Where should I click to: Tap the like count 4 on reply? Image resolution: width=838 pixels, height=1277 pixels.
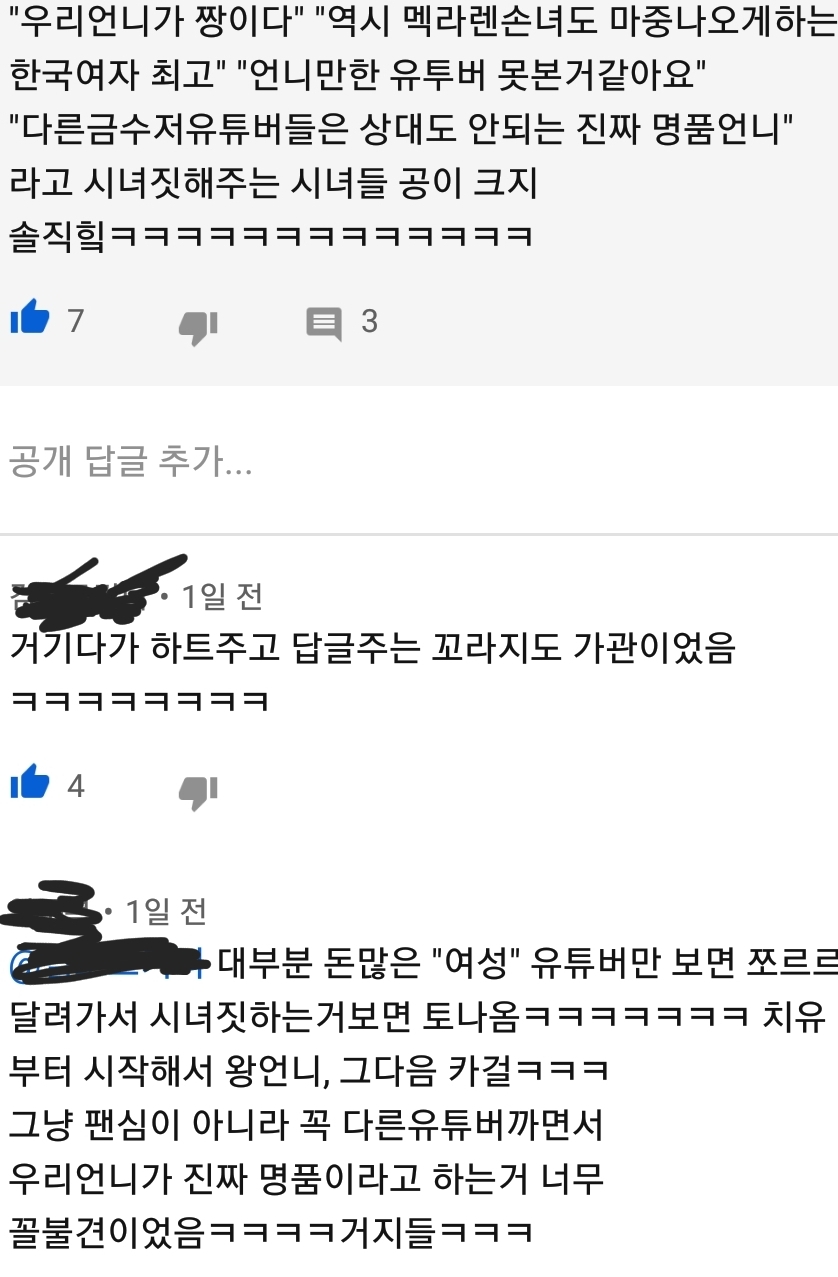(x=76, y=786)
